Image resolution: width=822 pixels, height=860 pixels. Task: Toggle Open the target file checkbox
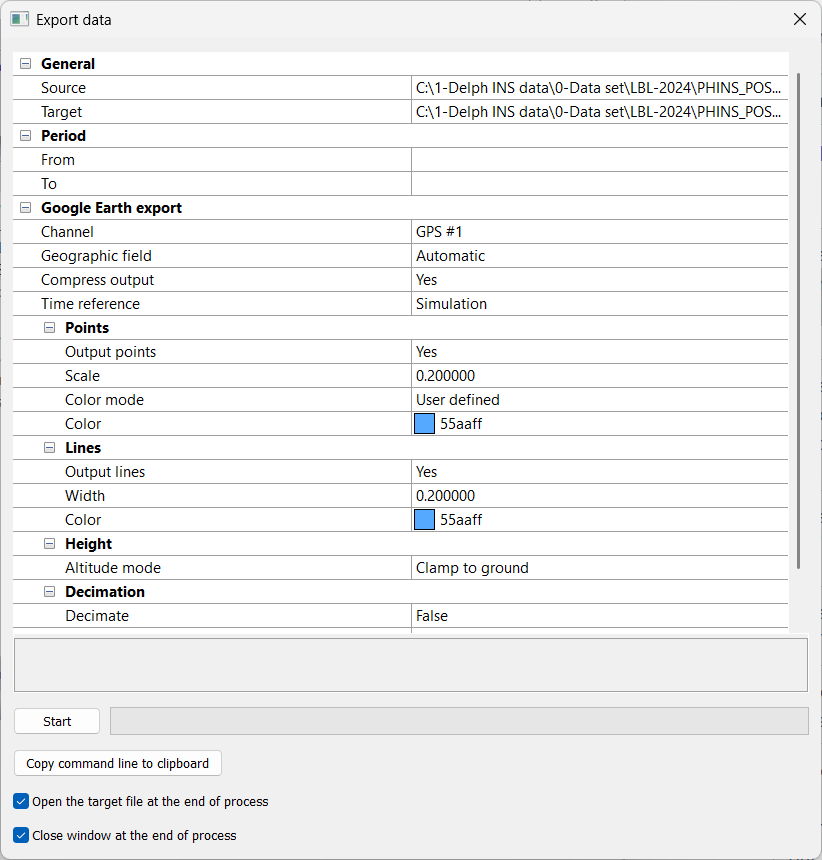(22, 801)
